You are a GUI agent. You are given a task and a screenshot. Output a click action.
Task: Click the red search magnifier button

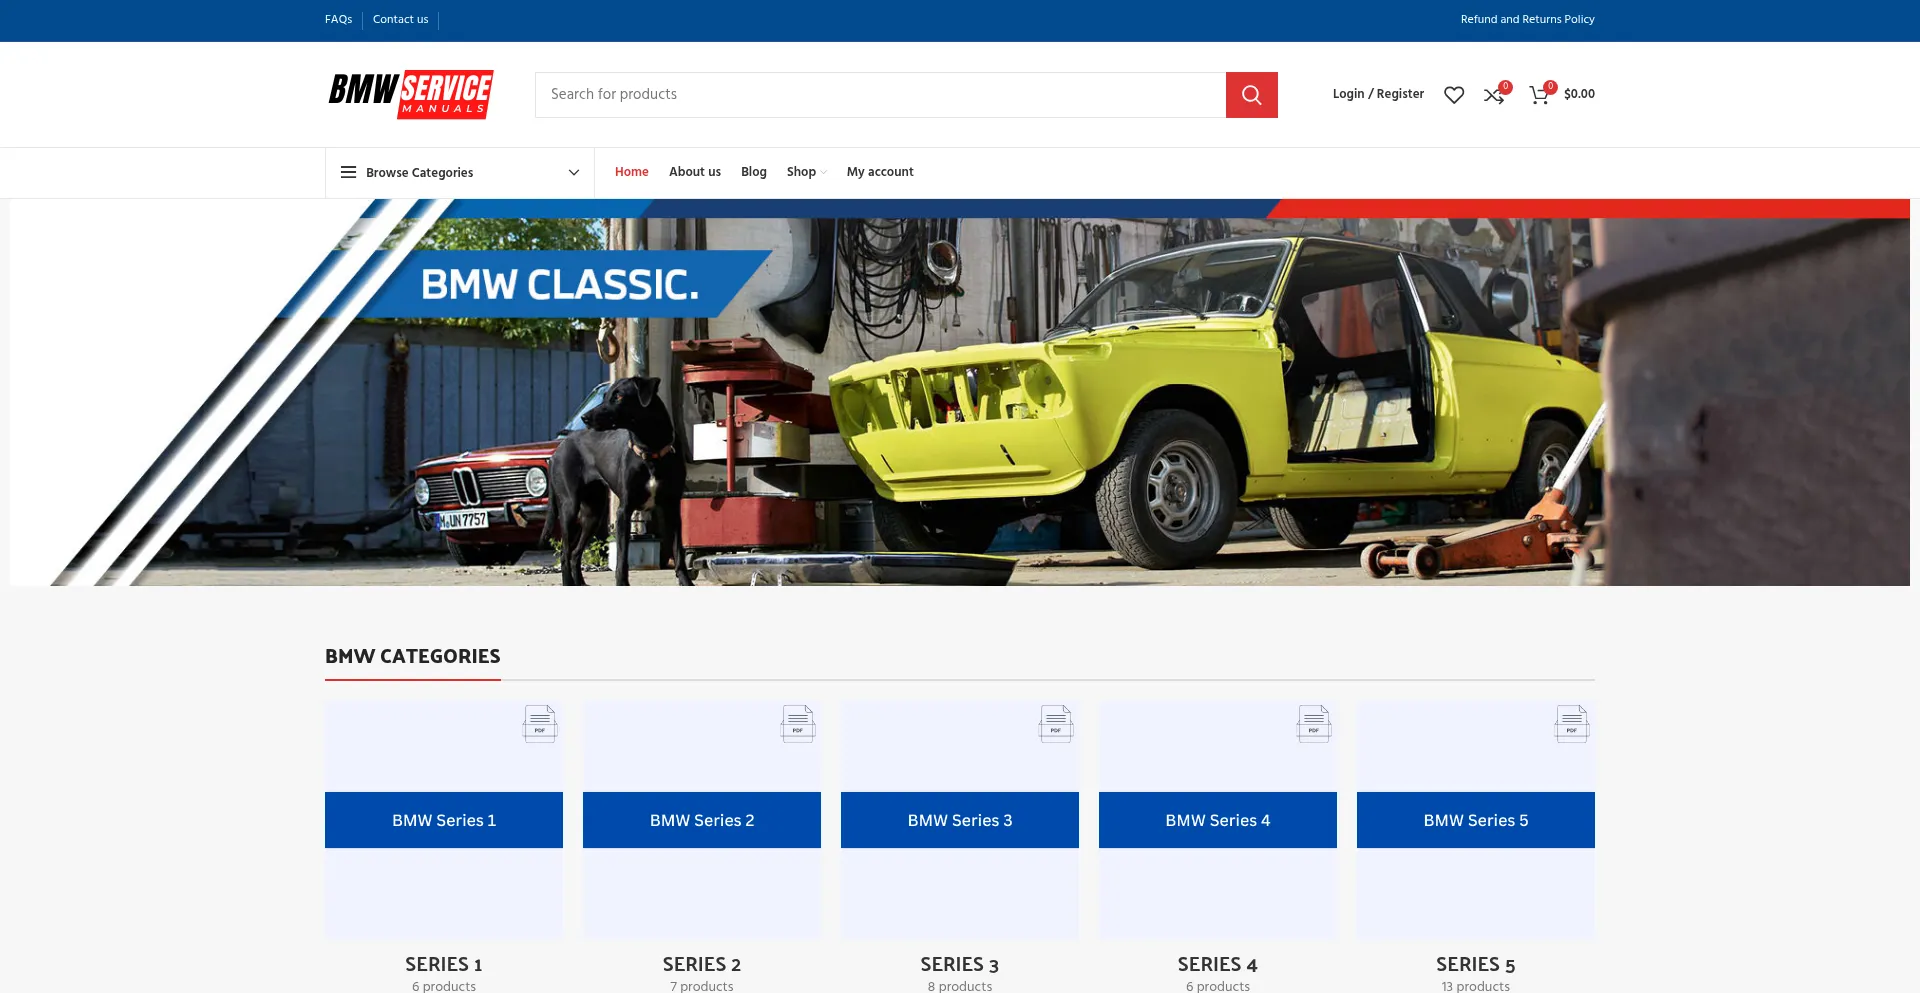pos(1251,95)
